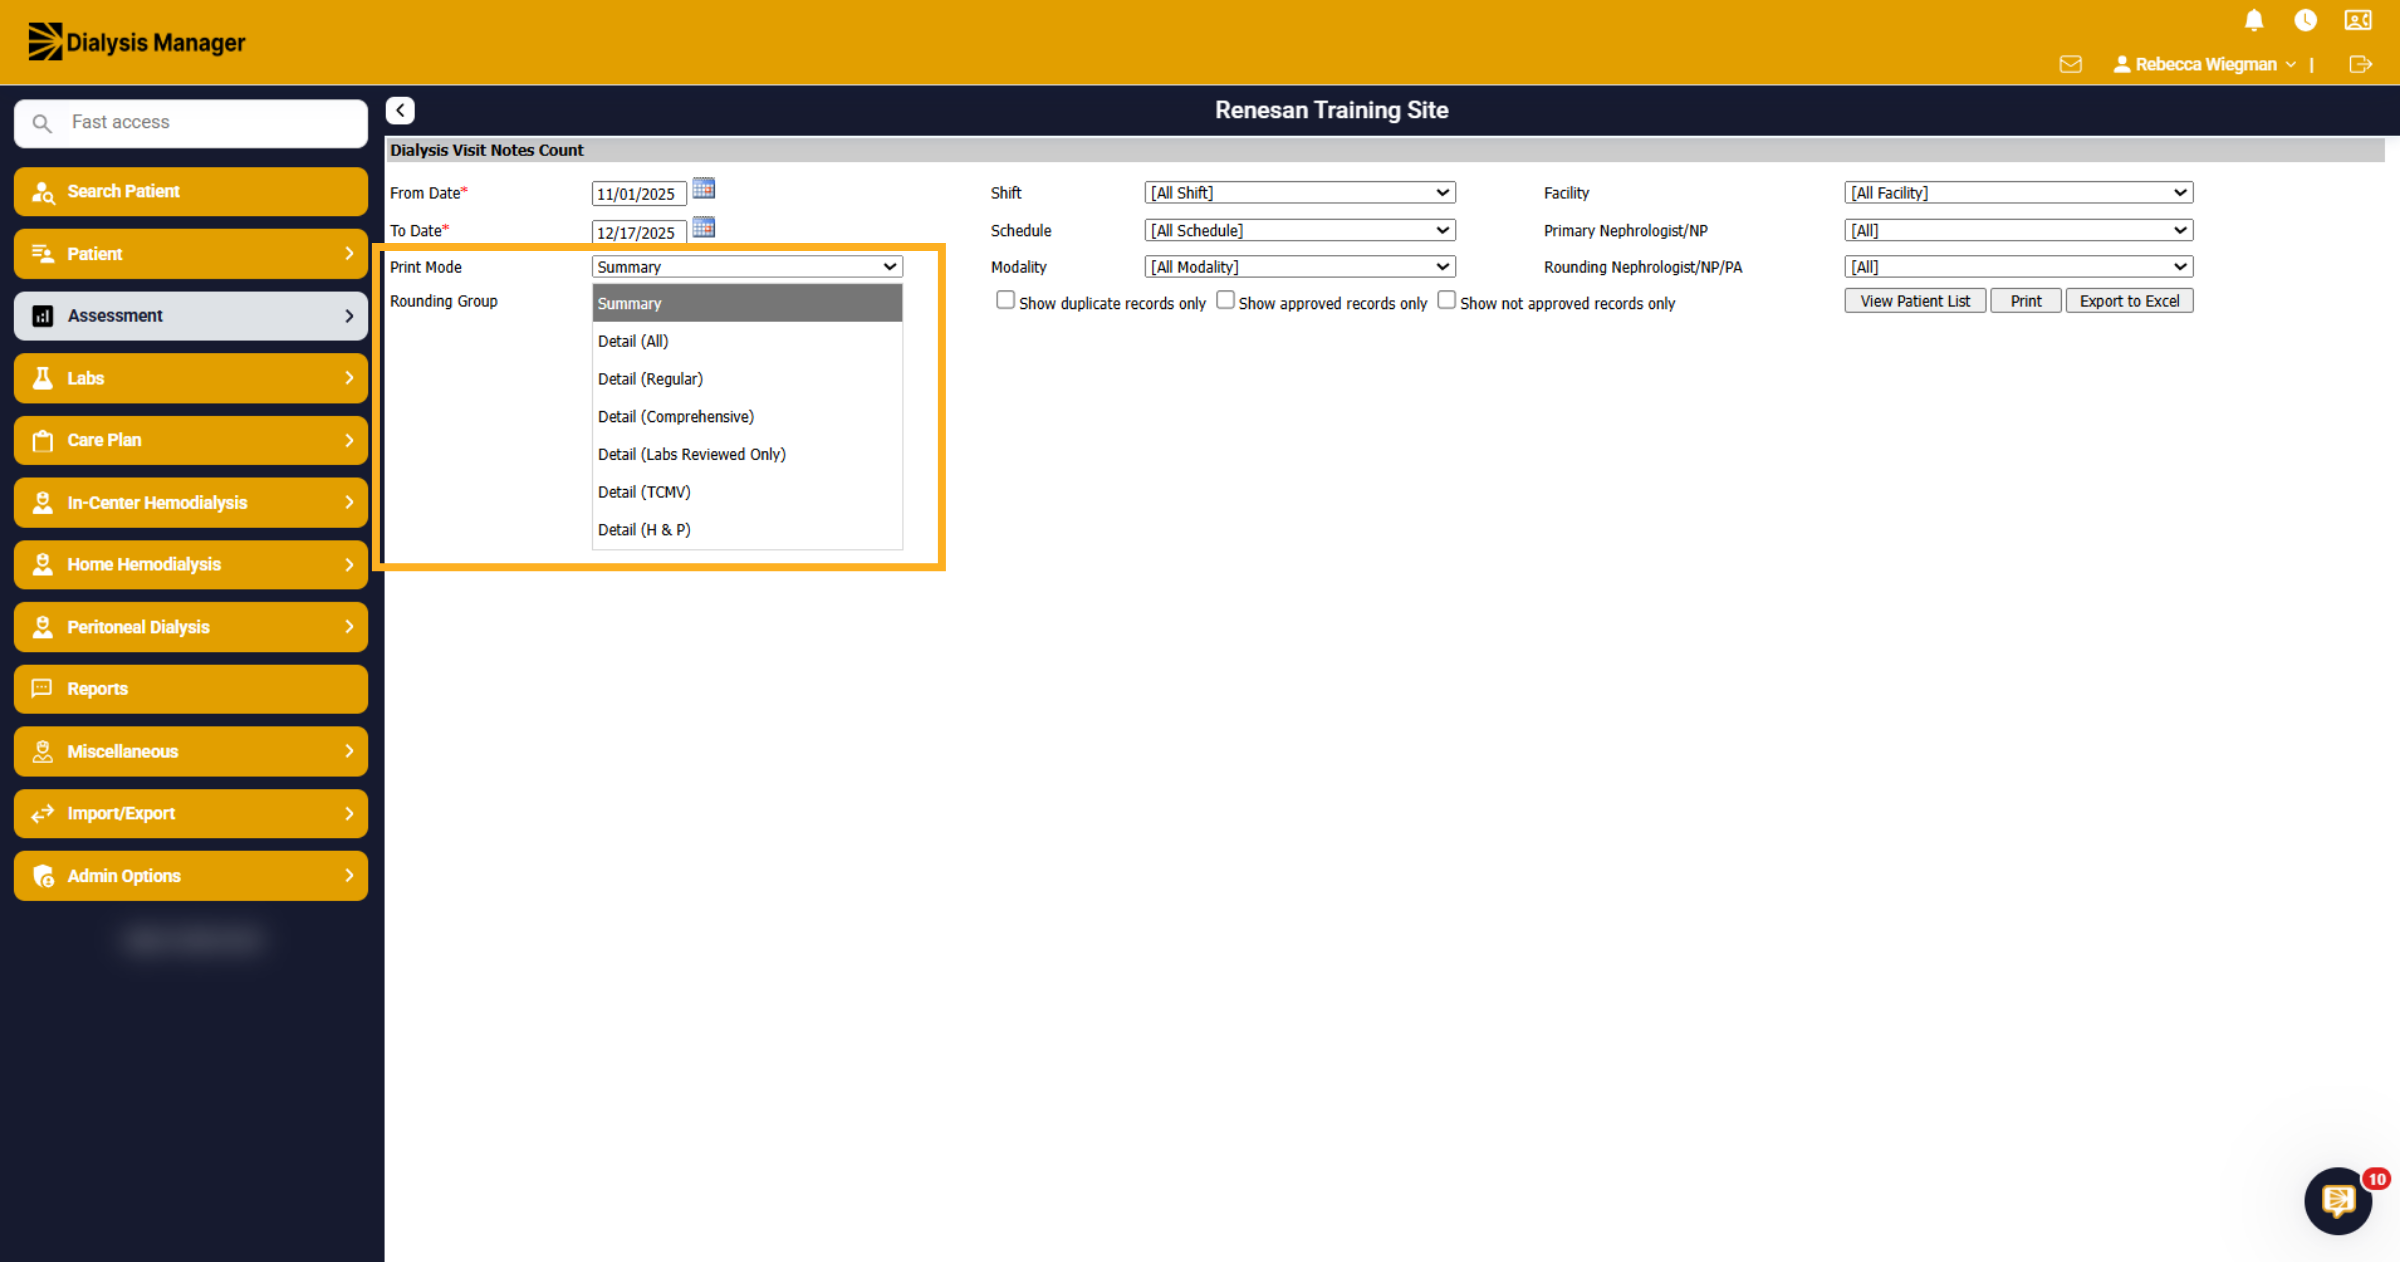Click the notifications bell icon
The height and width of the screenshot is (1262, 2400).
tap(2253, 20)
